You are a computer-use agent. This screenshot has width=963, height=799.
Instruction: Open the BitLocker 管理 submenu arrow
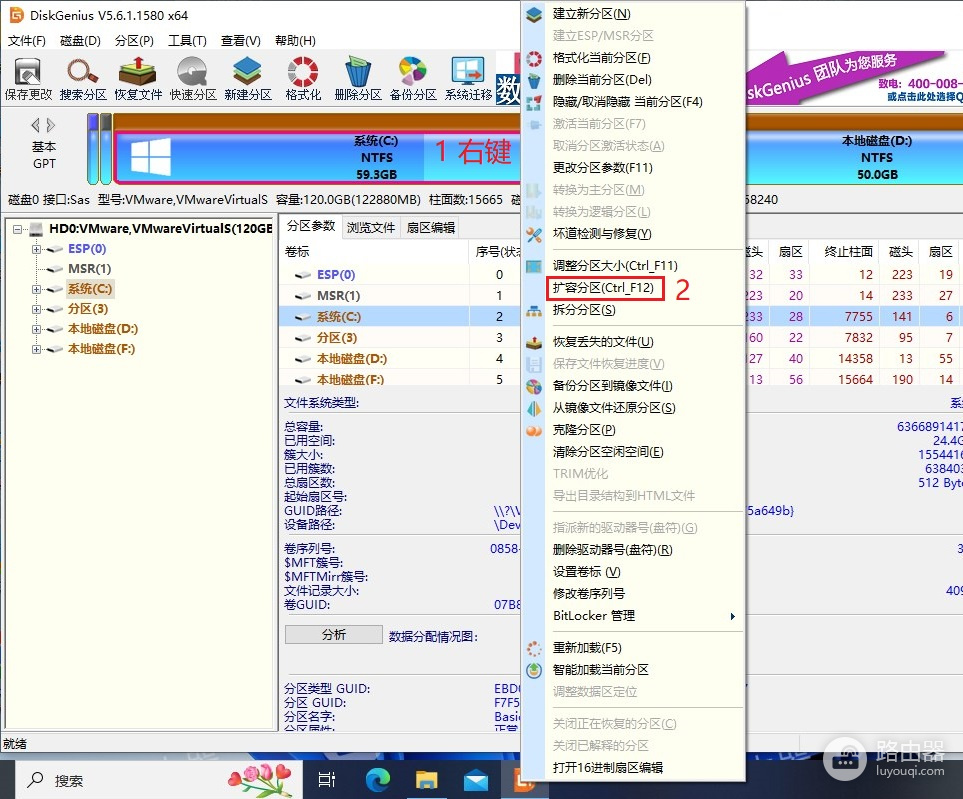(732, 616)
